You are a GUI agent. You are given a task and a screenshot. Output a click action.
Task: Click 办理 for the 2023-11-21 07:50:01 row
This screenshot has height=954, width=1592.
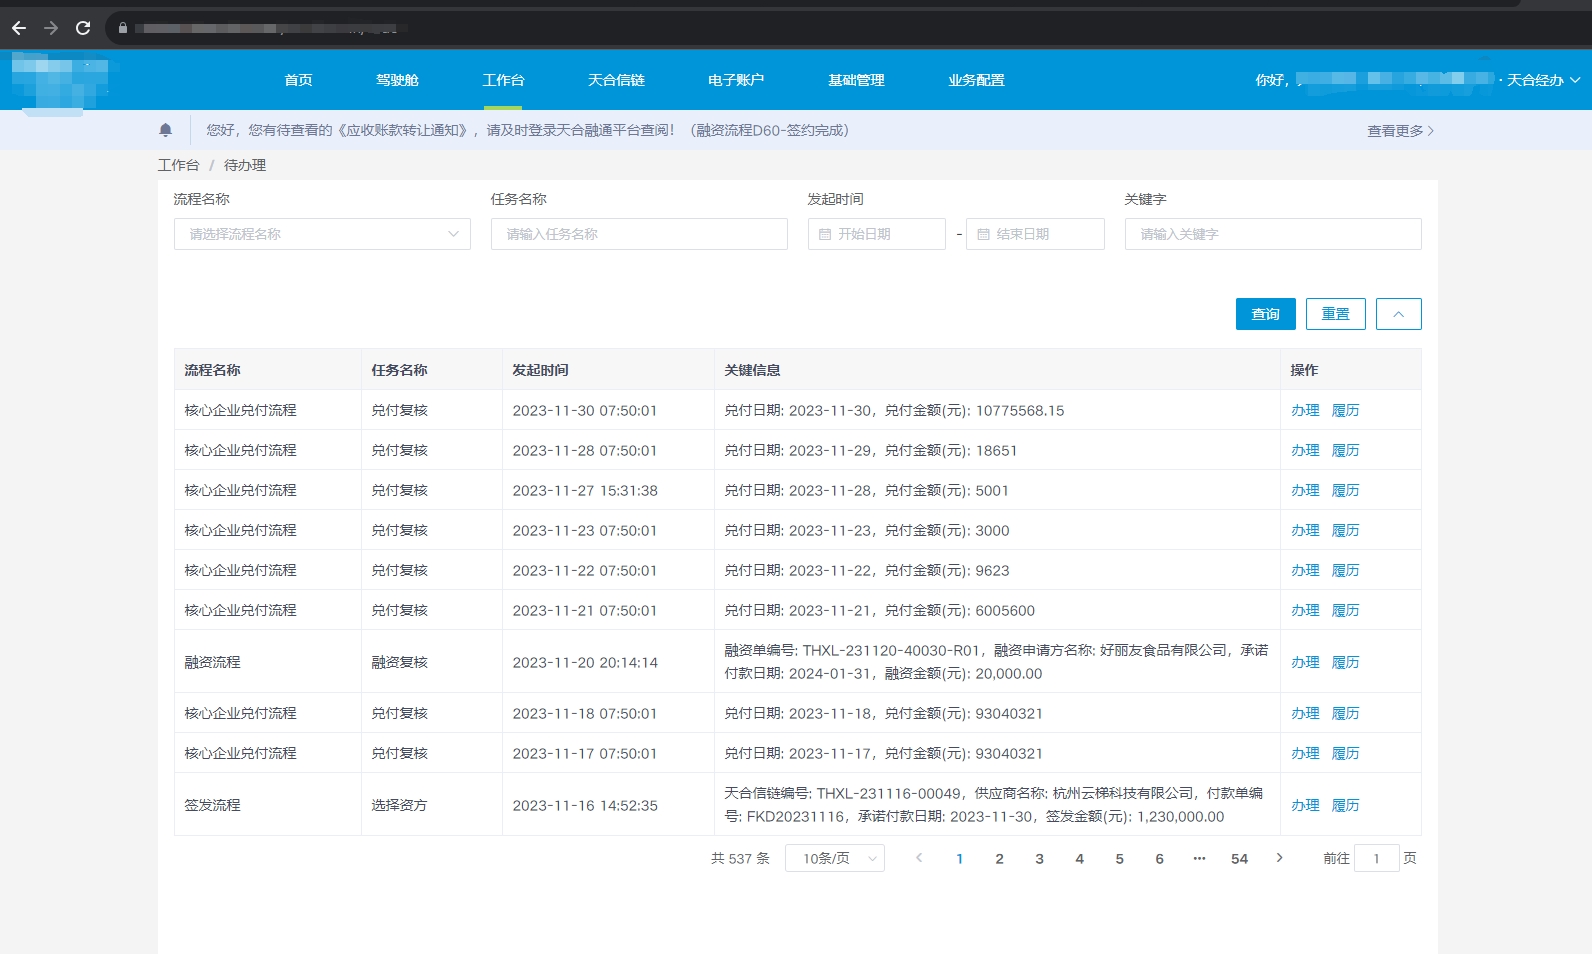1305,610
